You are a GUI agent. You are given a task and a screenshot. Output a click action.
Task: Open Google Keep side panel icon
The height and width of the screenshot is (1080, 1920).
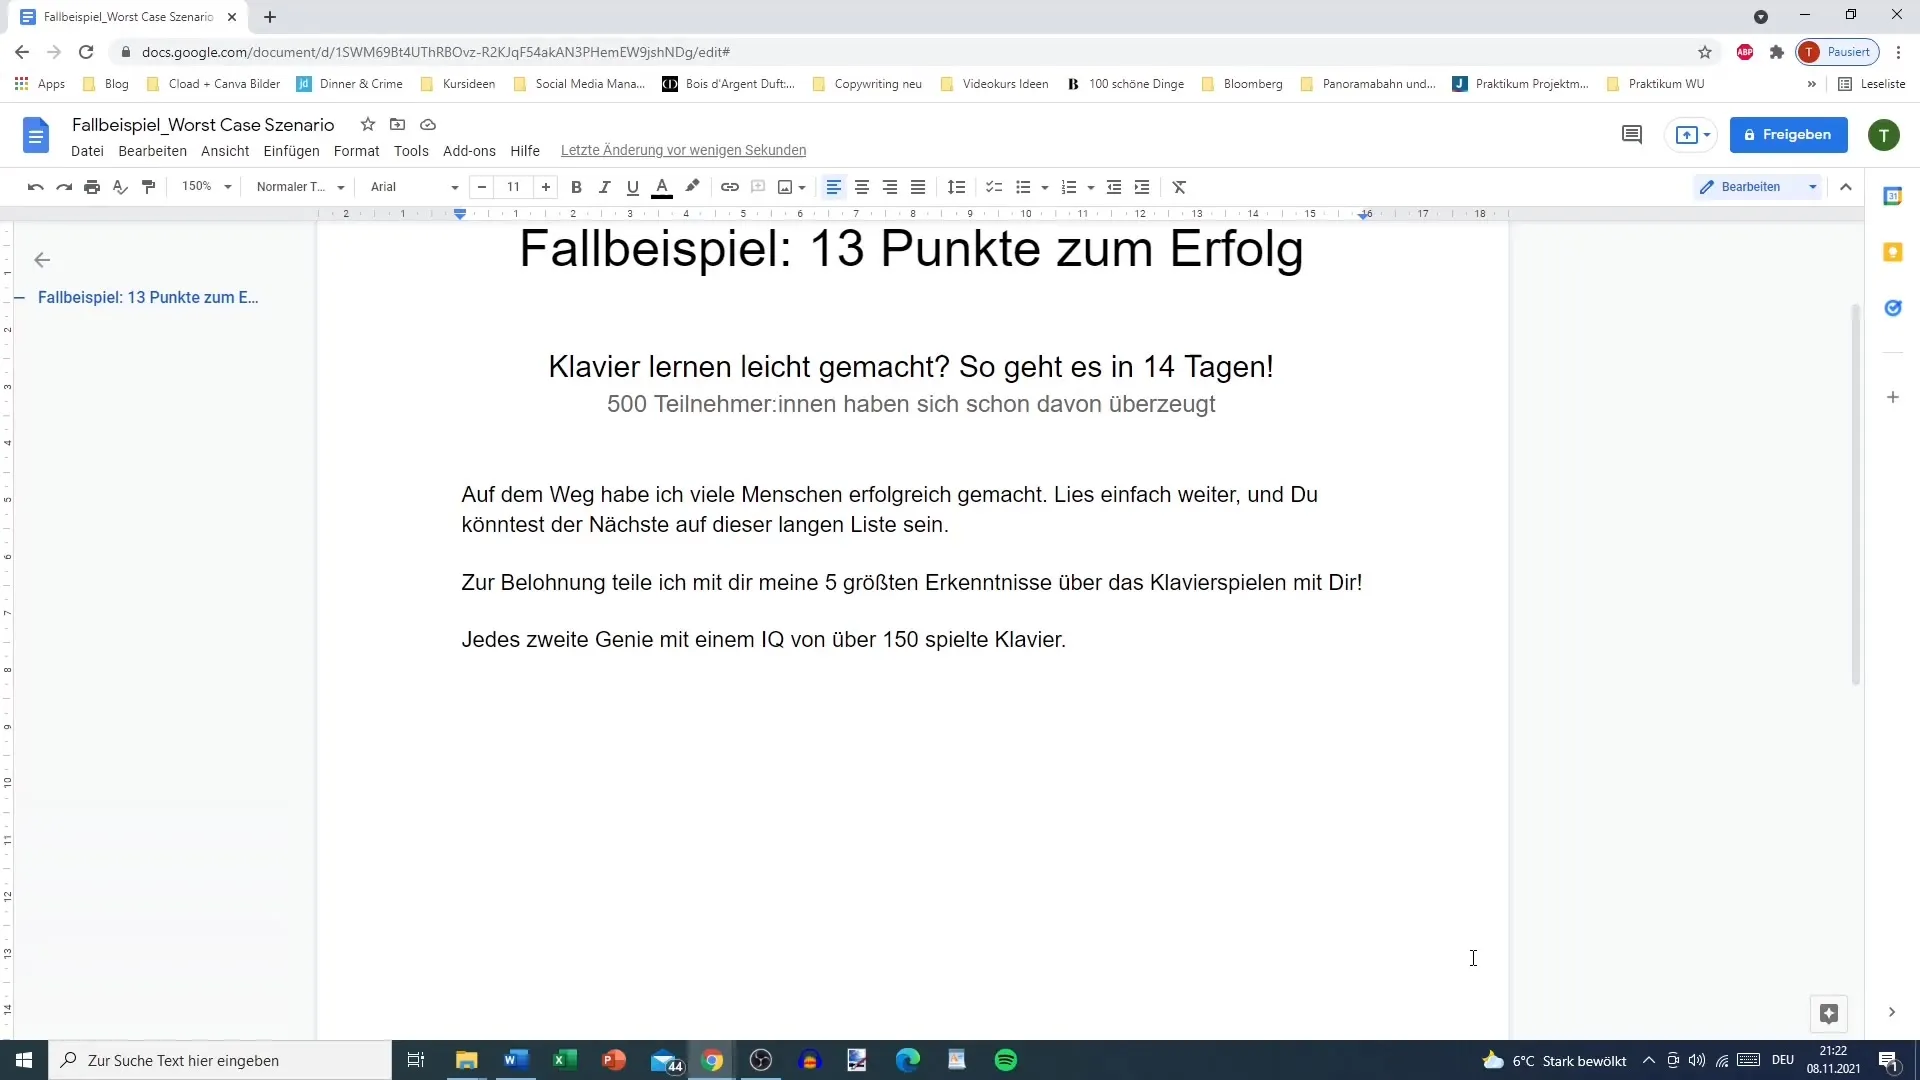tap(1893, 252)
